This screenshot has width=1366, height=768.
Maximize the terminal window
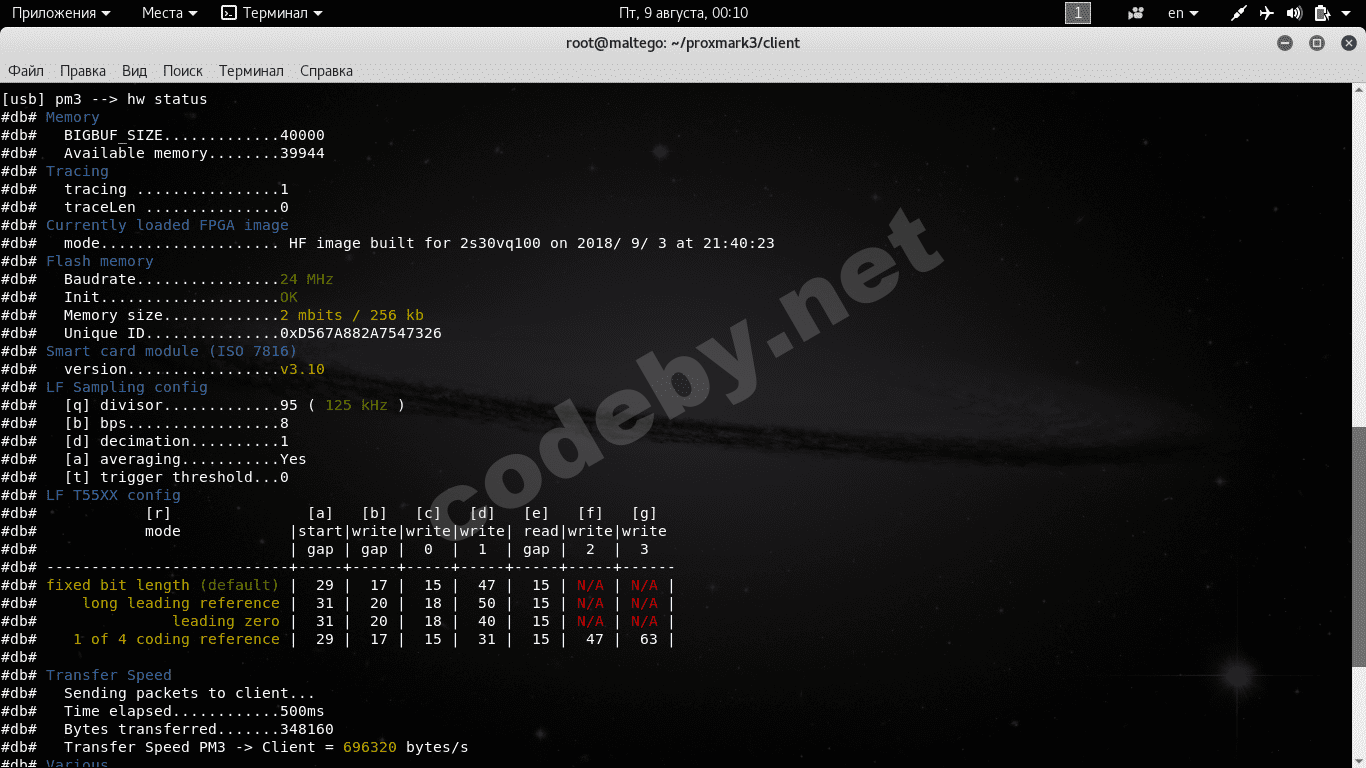click(1317, 43)
